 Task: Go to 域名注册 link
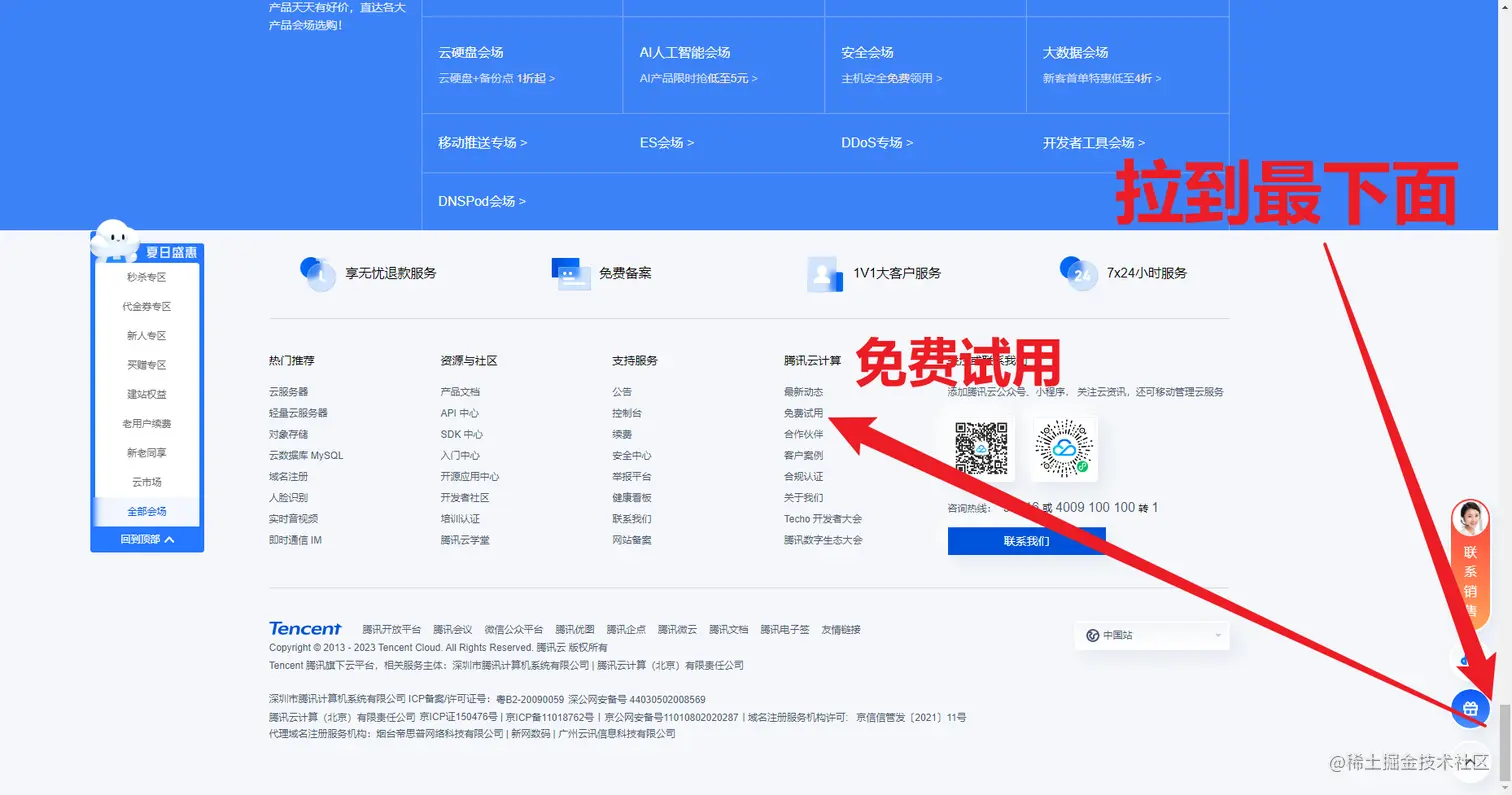coord(288,477)
